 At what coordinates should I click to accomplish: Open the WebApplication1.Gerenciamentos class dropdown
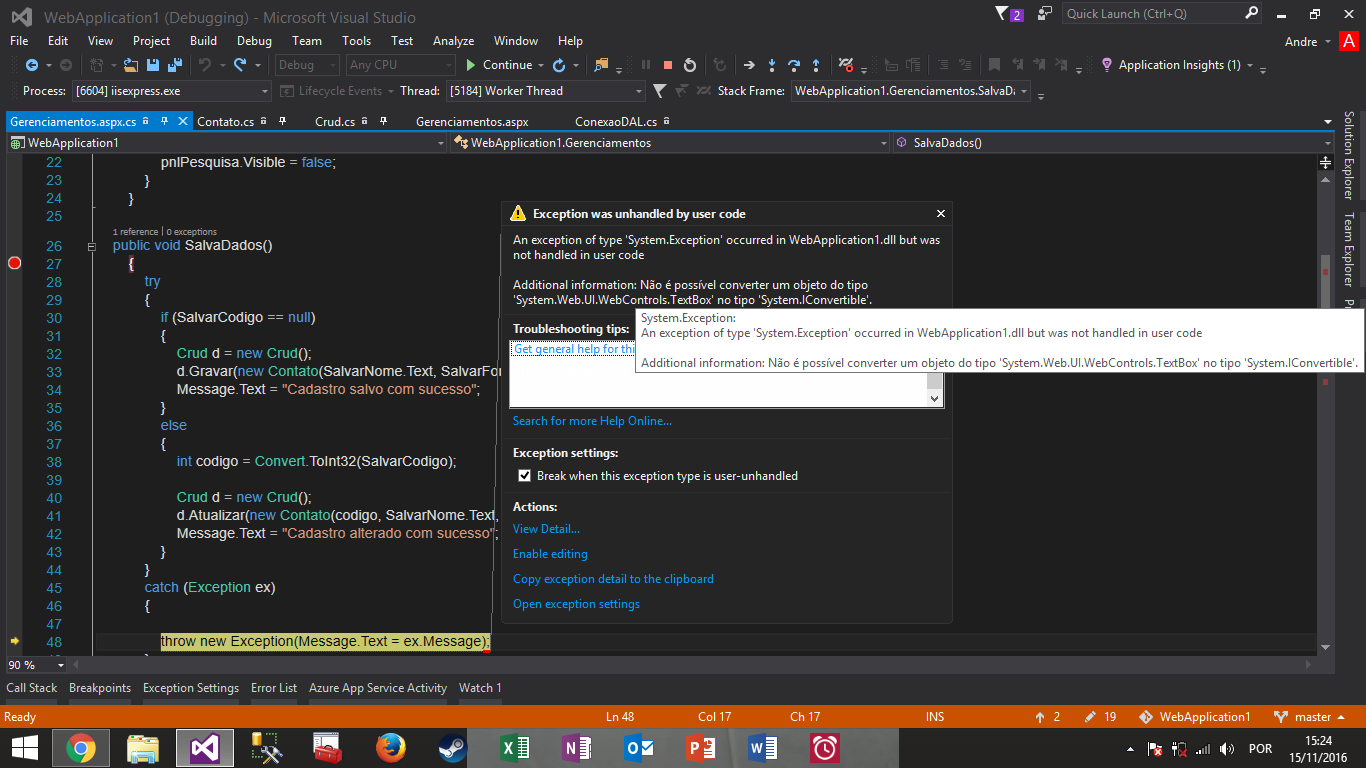point(669,143)
